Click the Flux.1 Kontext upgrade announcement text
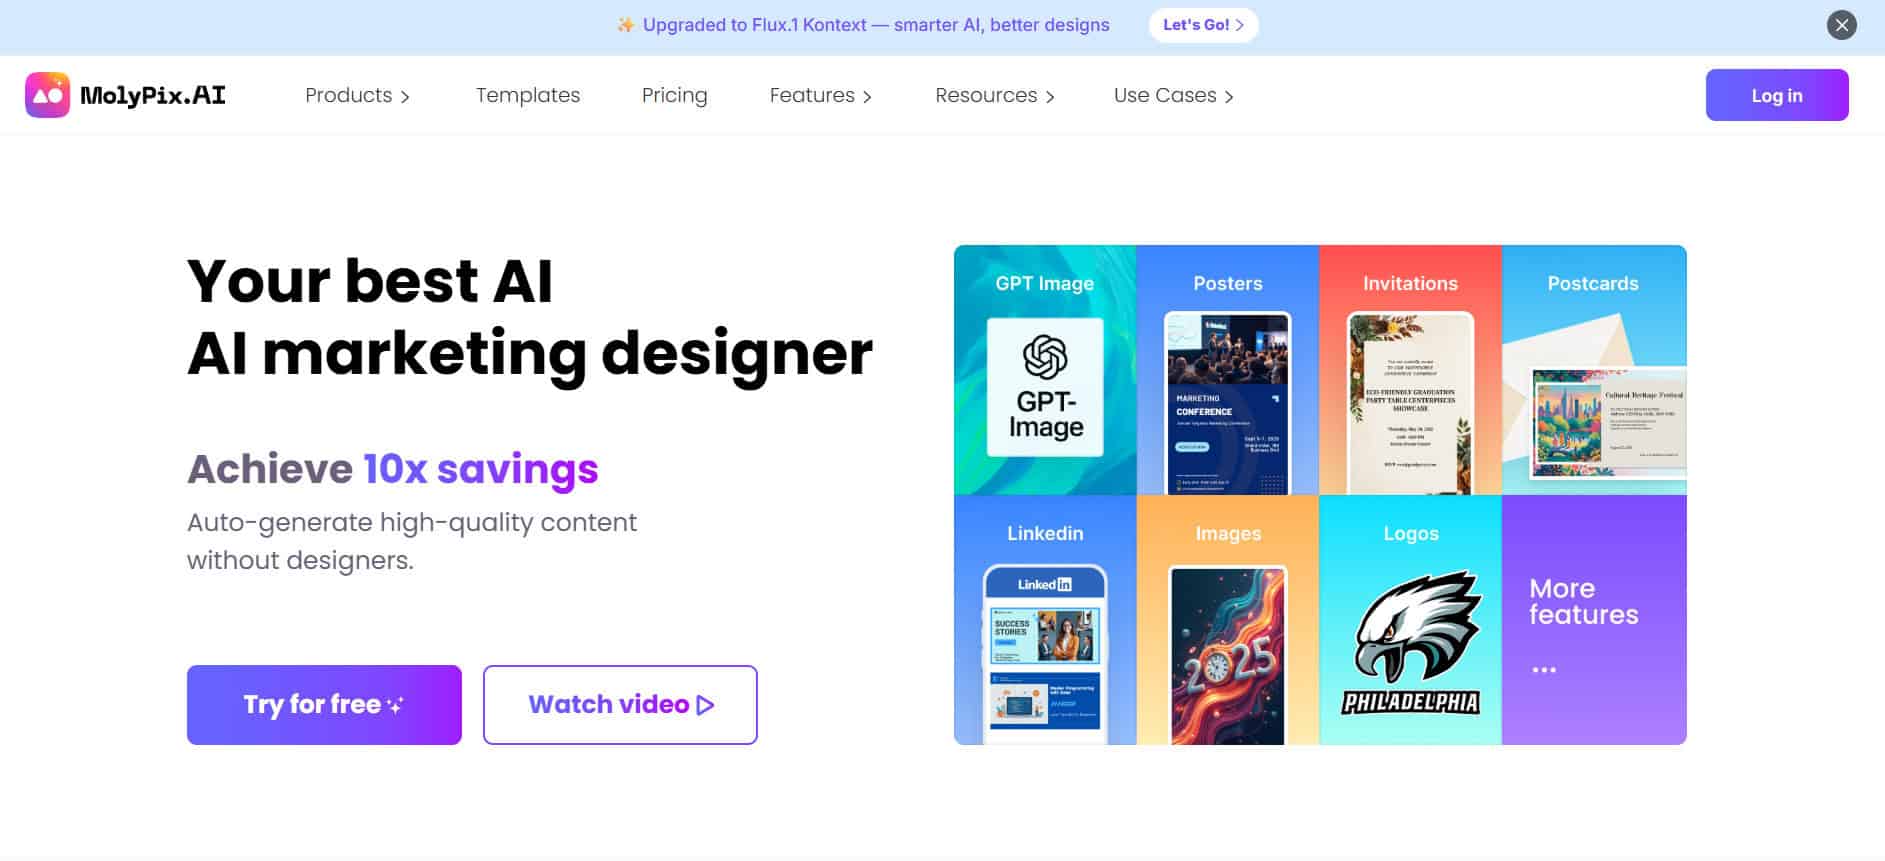The height and width of the screenshot is (861, 1885). point(876,25)
